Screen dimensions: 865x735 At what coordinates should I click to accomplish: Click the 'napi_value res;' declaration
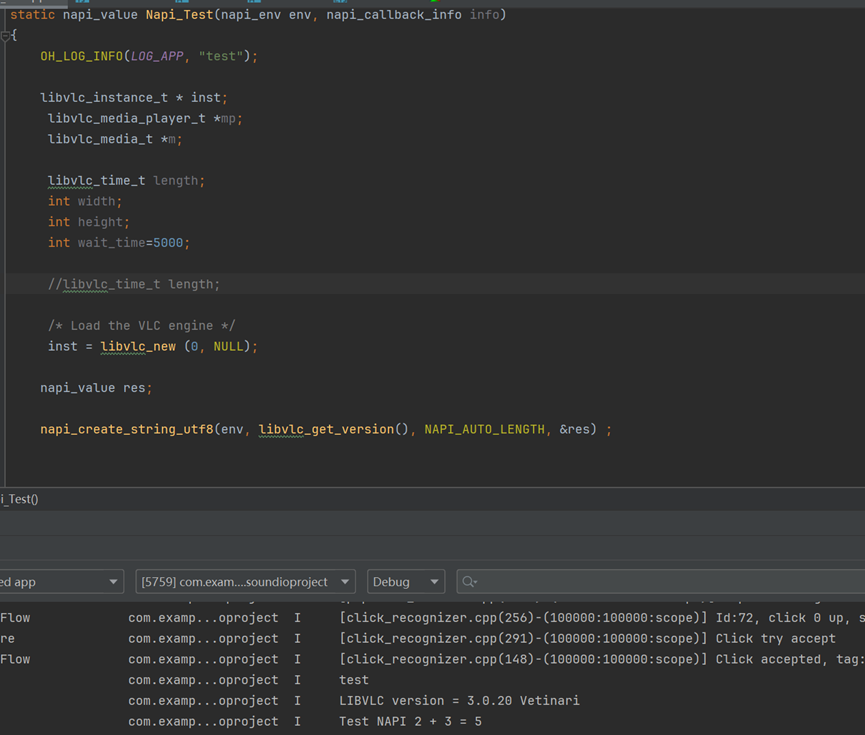point(96,388)
